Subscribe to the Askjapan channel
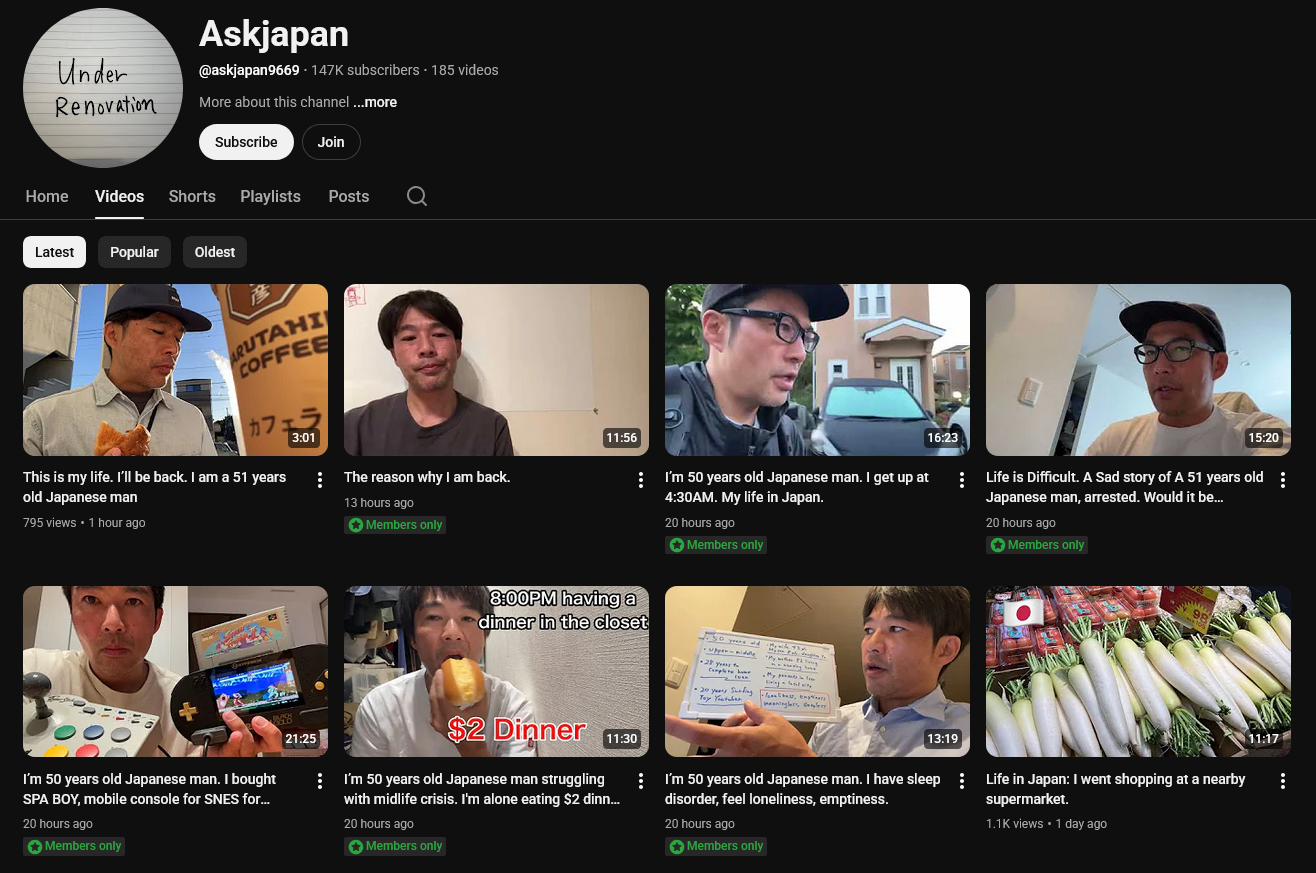Viewport: 1316px width, 873px height. (246, 142)
